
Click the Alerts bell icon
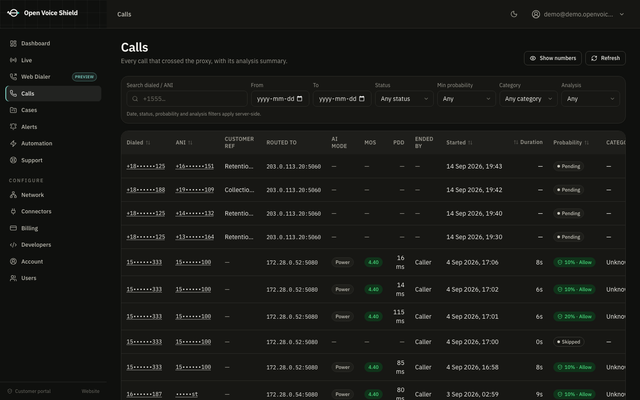[x=13, y=127]
